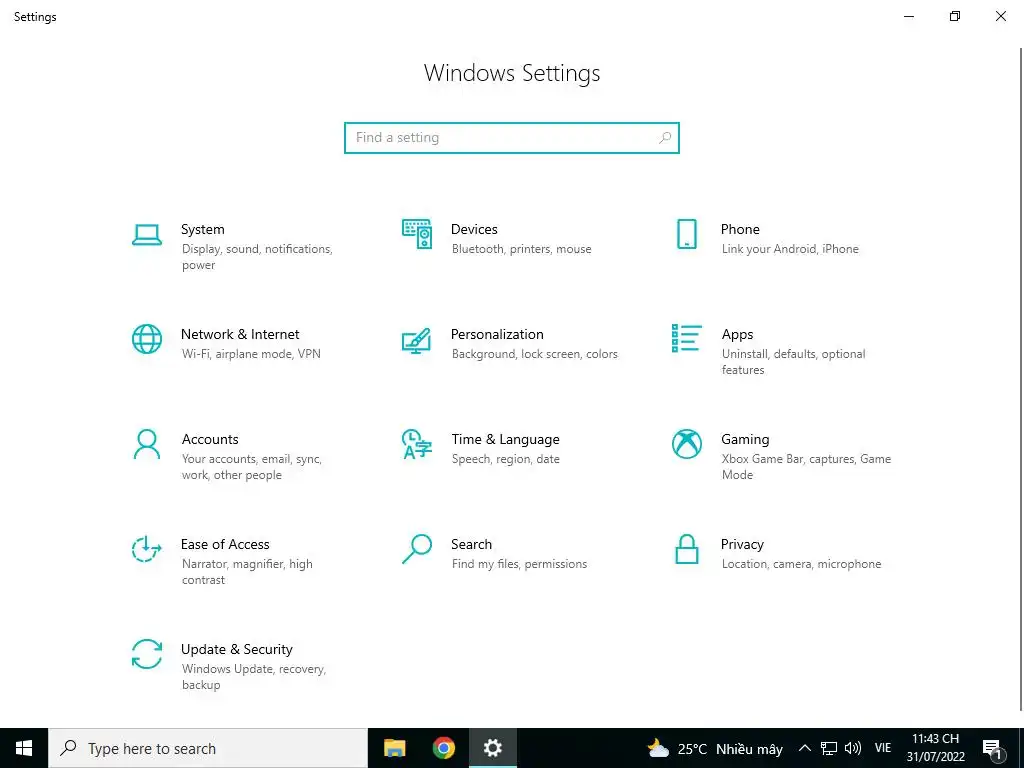Minimize the Settings window
Viewport: 1024px width, 768px height.
click(908, 16)
